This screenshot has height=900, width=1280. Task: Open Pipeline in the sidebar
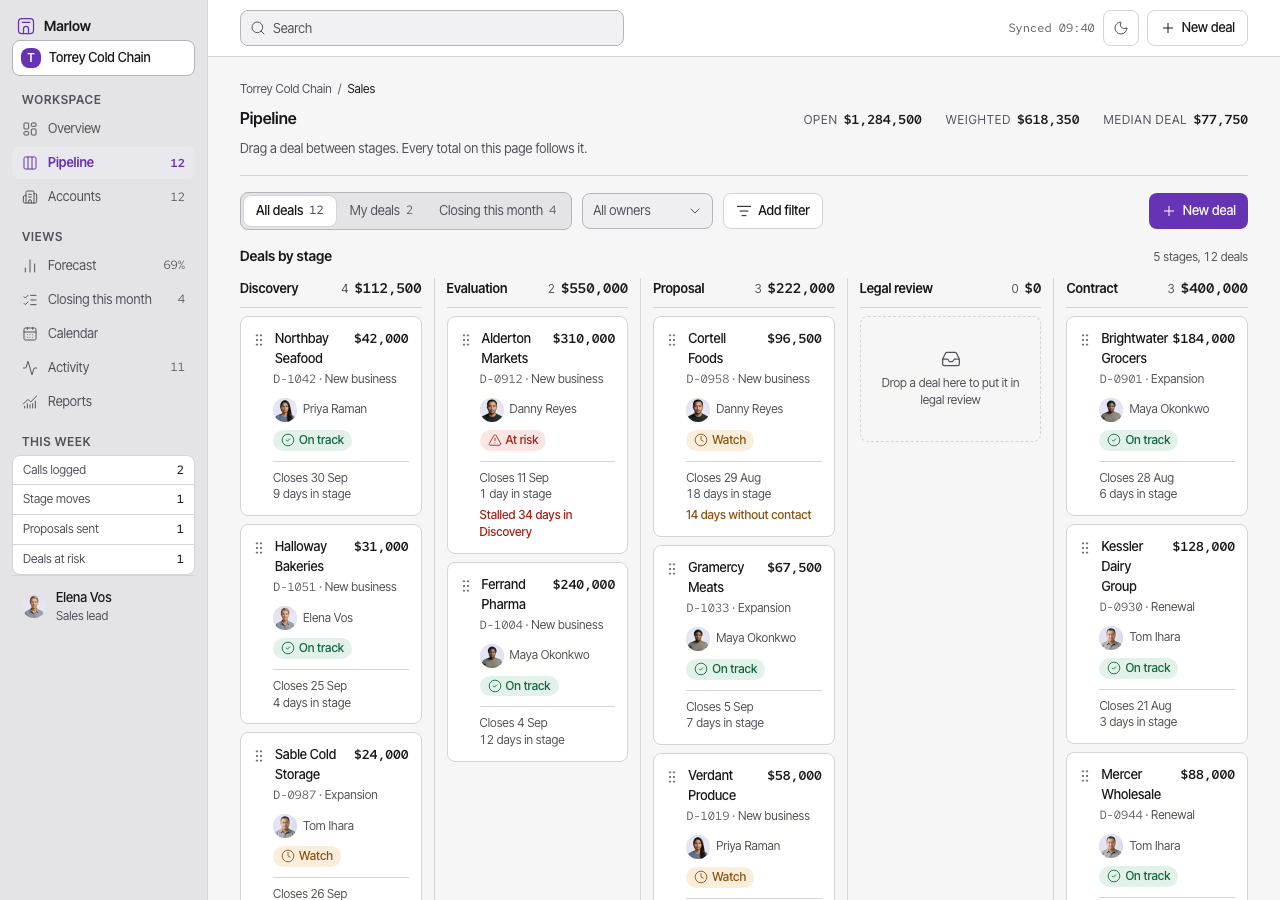click(x=103, y=163)
